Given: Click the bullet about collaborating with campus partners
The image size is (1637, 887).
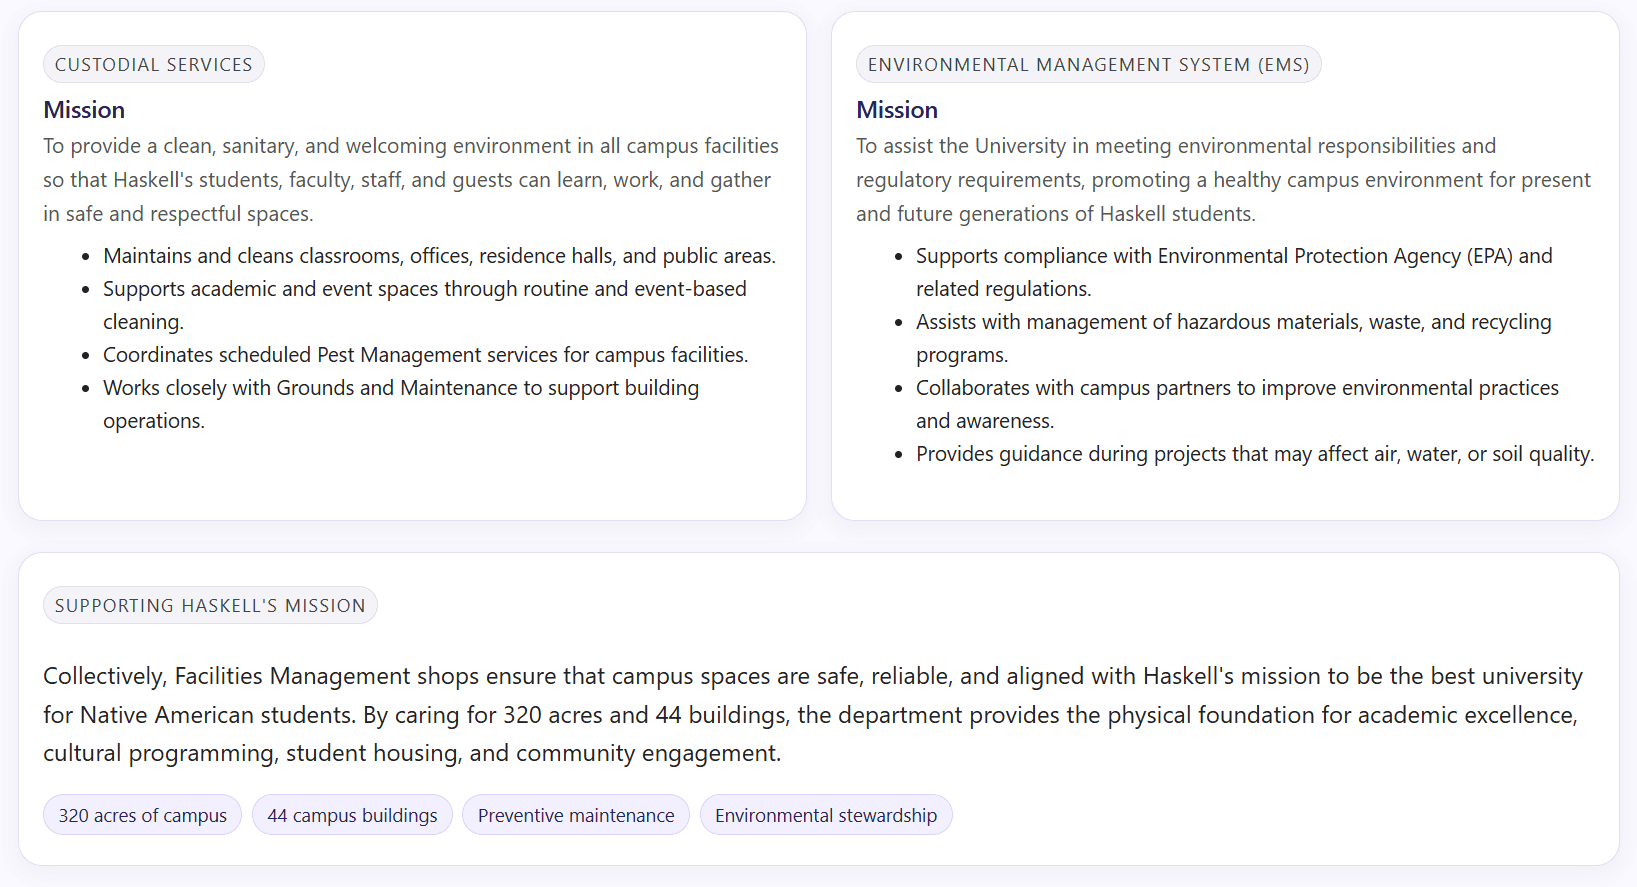Looking at the screenshot, I should (1236, 389).
